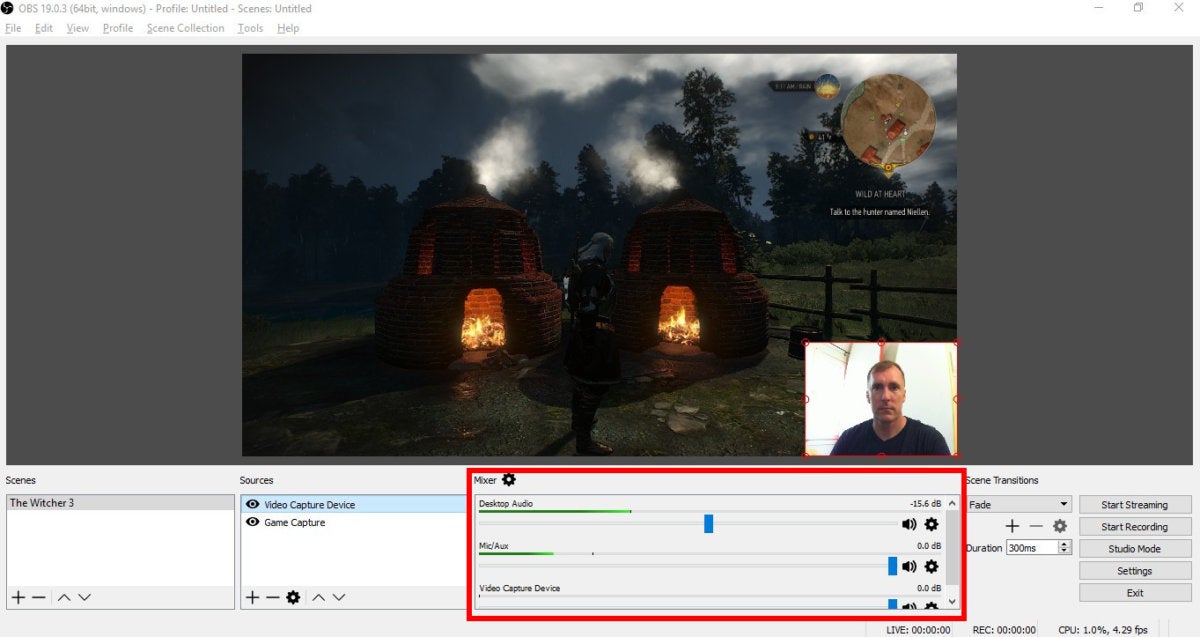The height and width of the screenshot is (637, 1200).
Task: Hide the Game Capture source
Action: (x=253, y=522)
